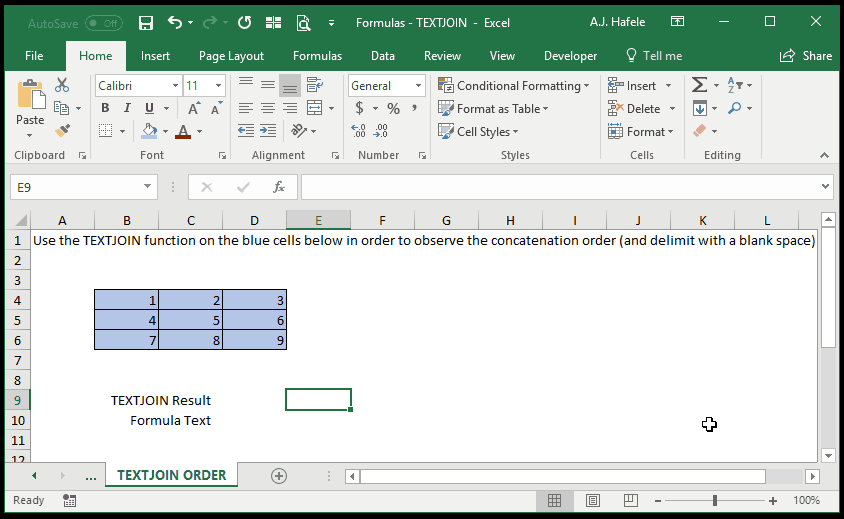Open the font size 11 dropdown
Image resolution: width=844 pixels, height=519 pixels.
[x=218, y=86]
